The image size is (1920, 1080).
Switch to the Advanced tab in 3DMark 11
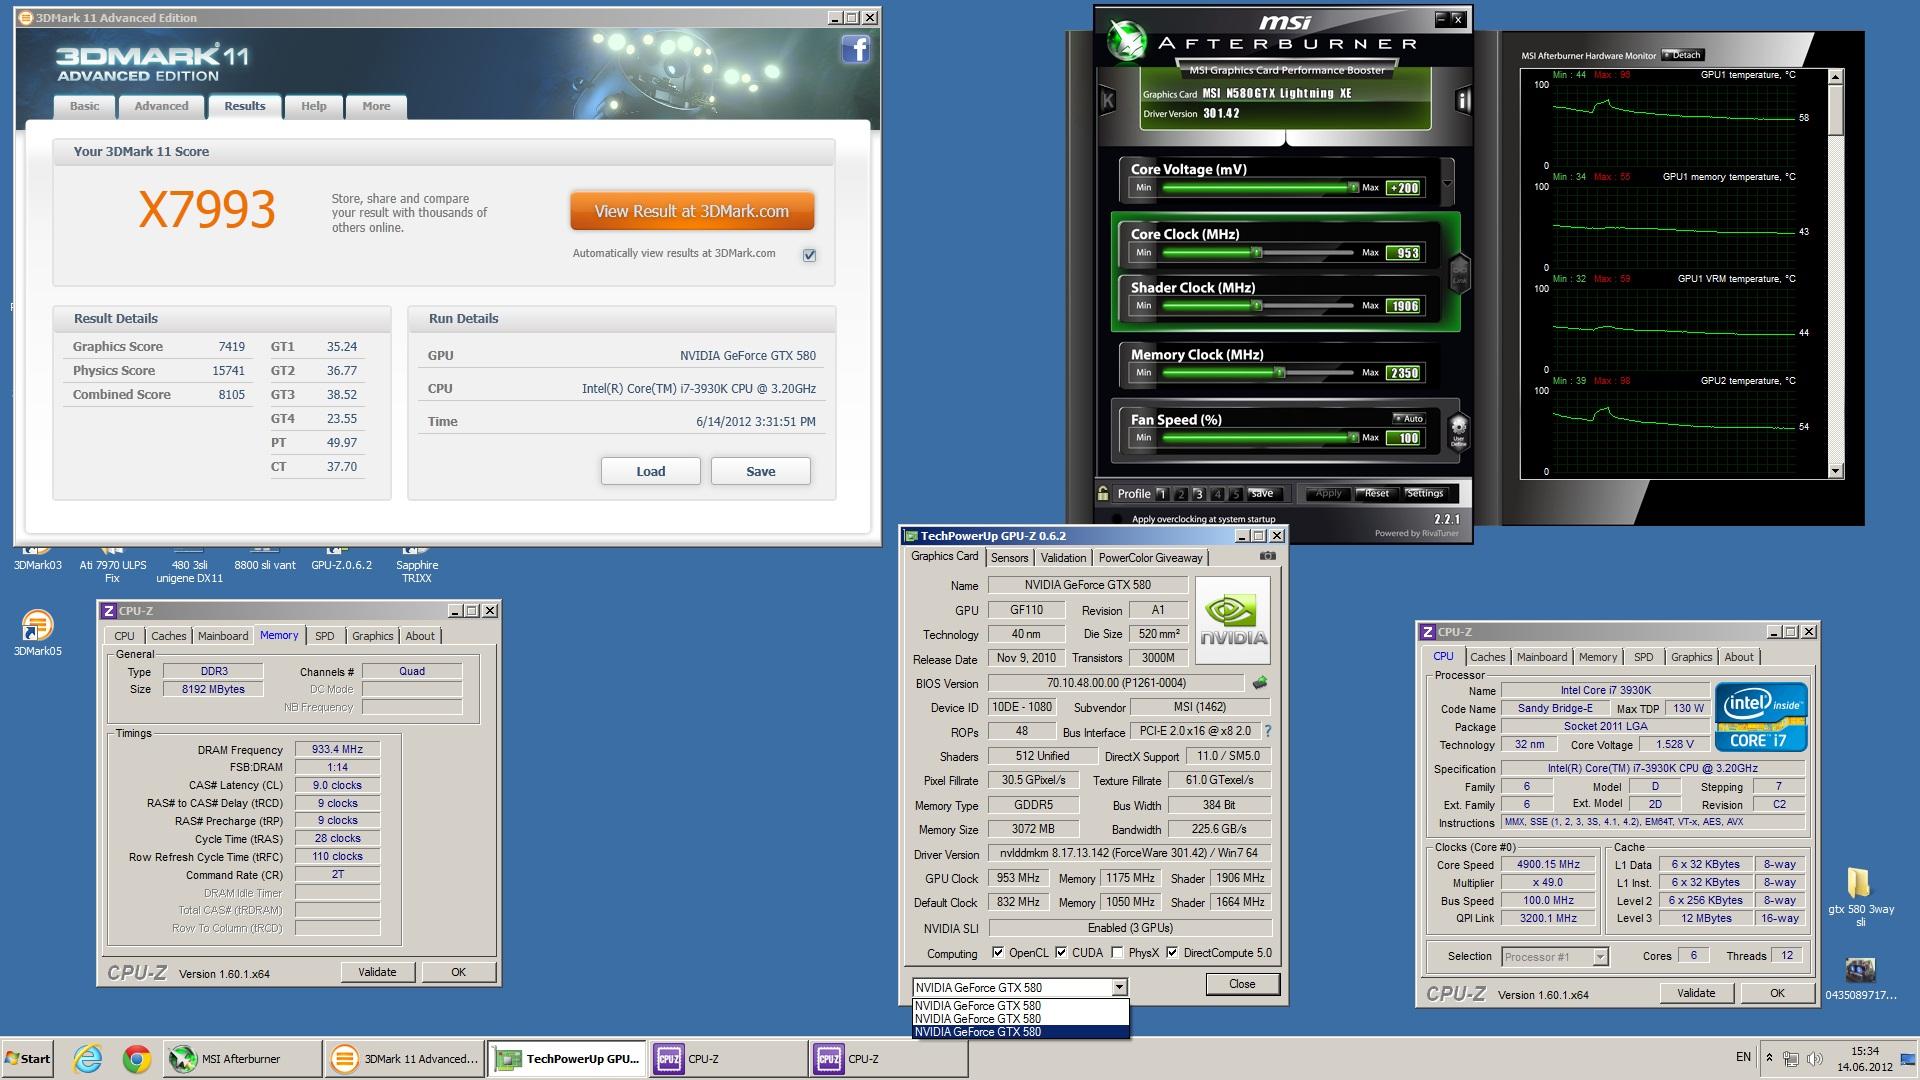pos(161,106)
